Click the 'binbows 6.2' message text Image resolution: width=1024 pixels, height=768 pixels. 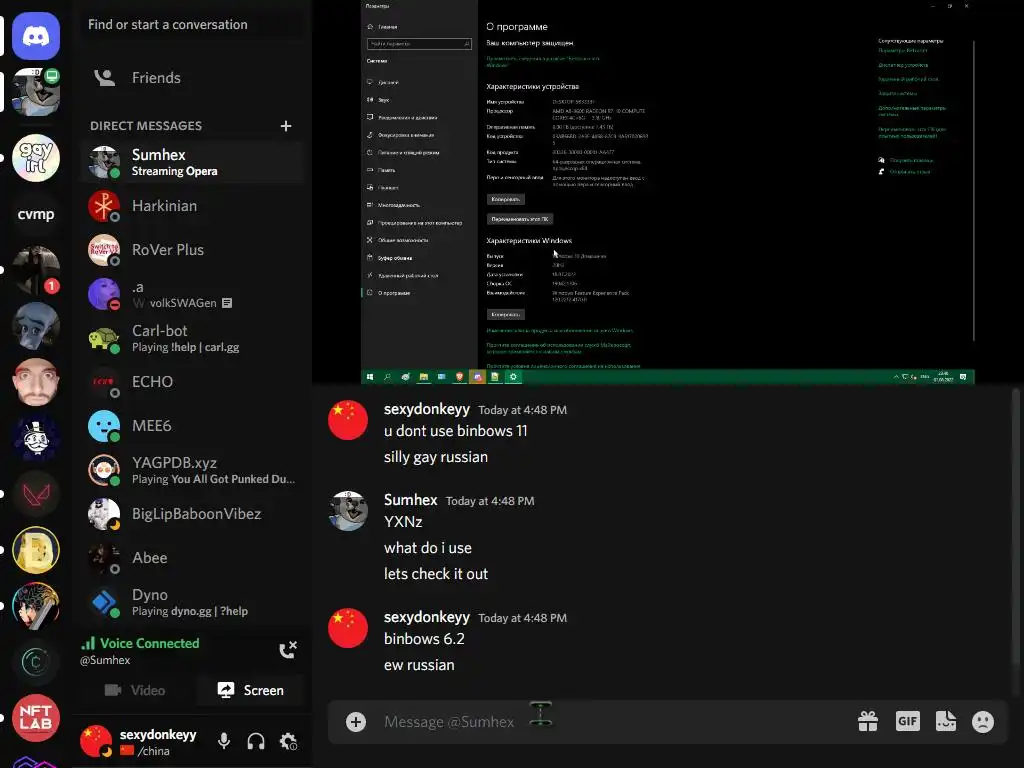pyautogui.click(x=424, y=639)
